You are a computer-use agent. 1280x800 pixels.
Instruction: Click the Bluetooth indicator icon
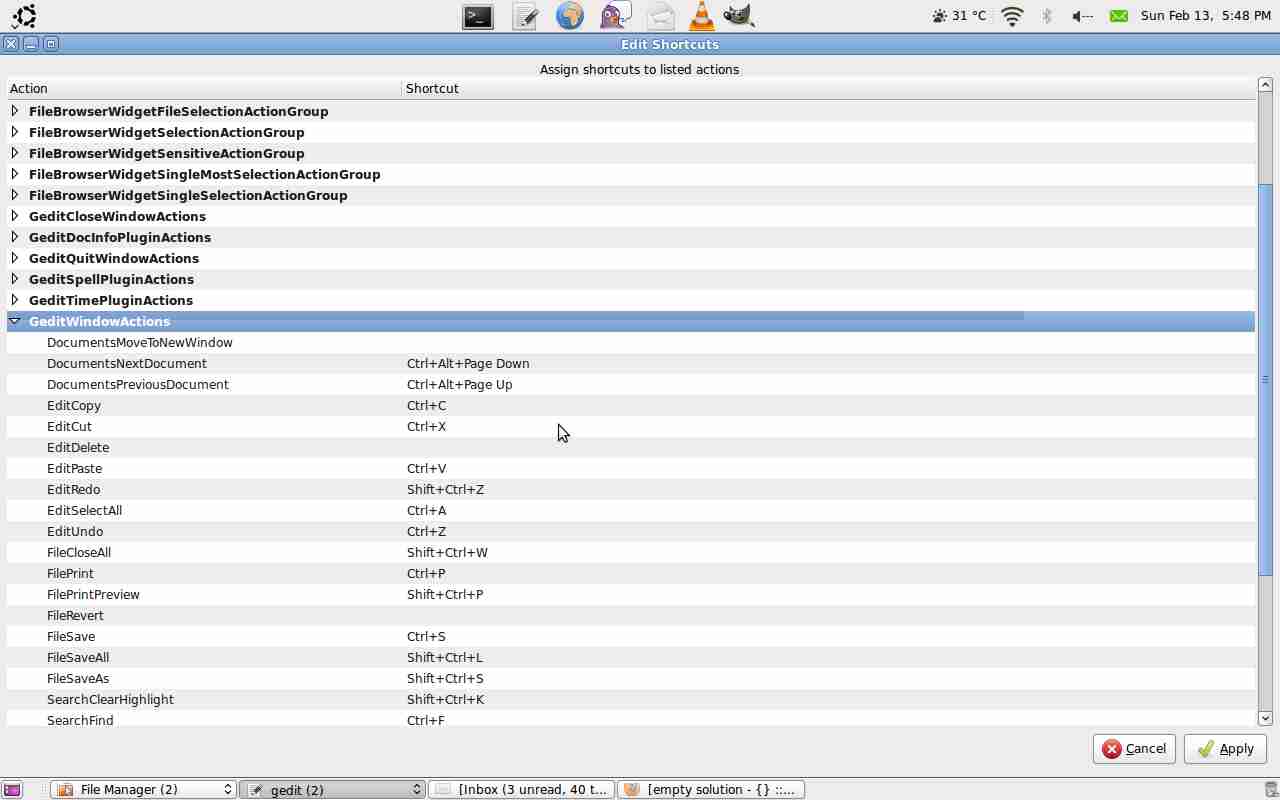tap(1047, 16)
